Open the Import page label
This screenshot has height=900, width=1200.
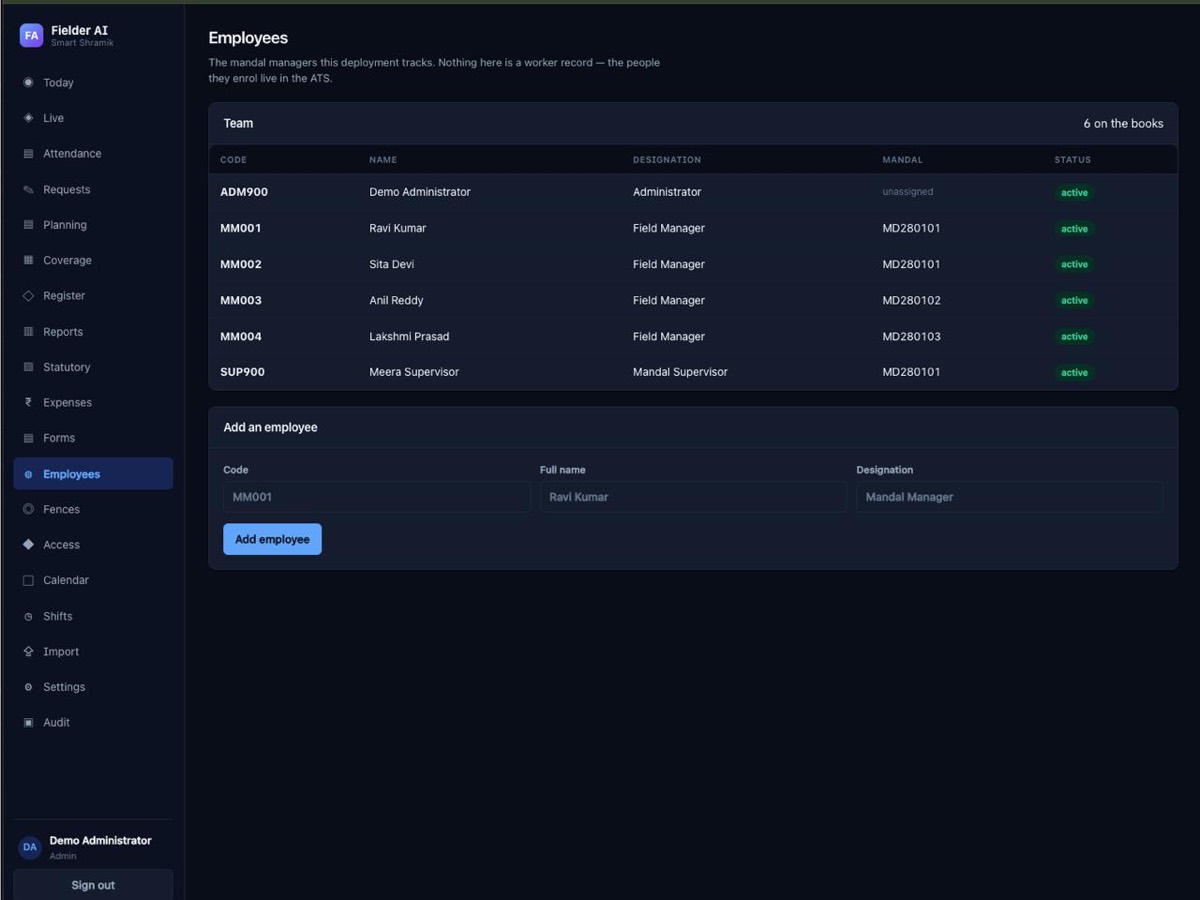(61, 652)
